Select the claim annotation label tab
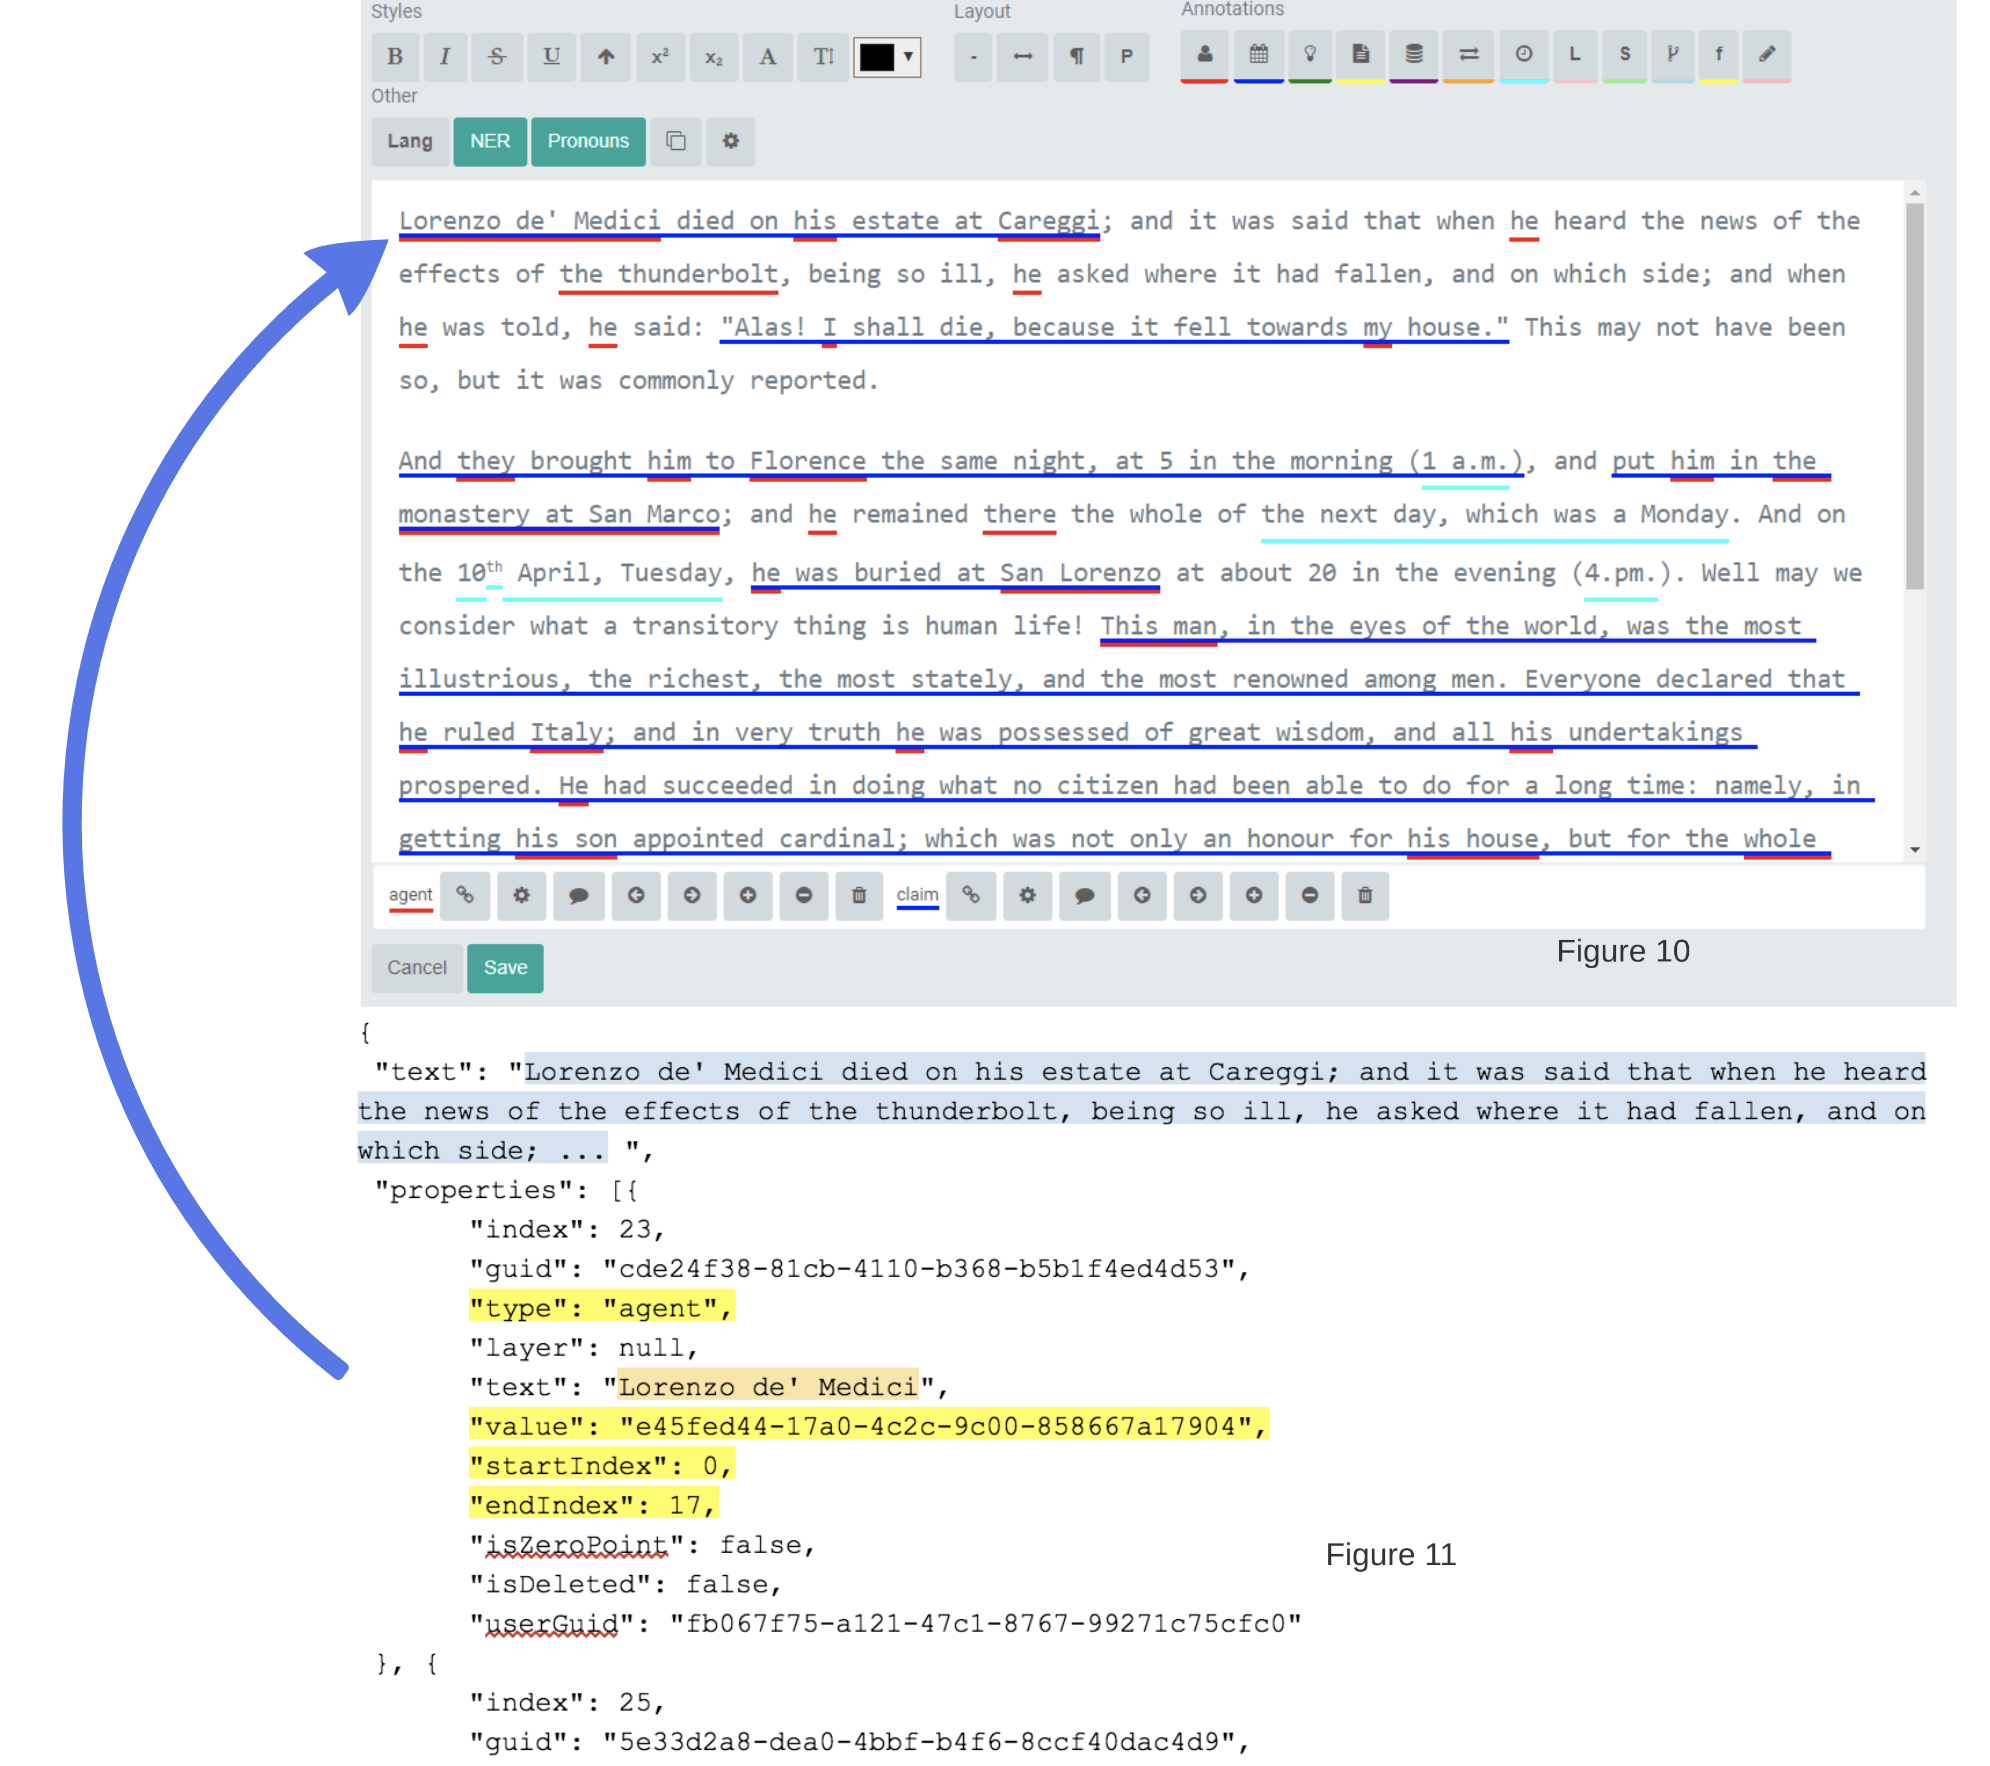 917,895
